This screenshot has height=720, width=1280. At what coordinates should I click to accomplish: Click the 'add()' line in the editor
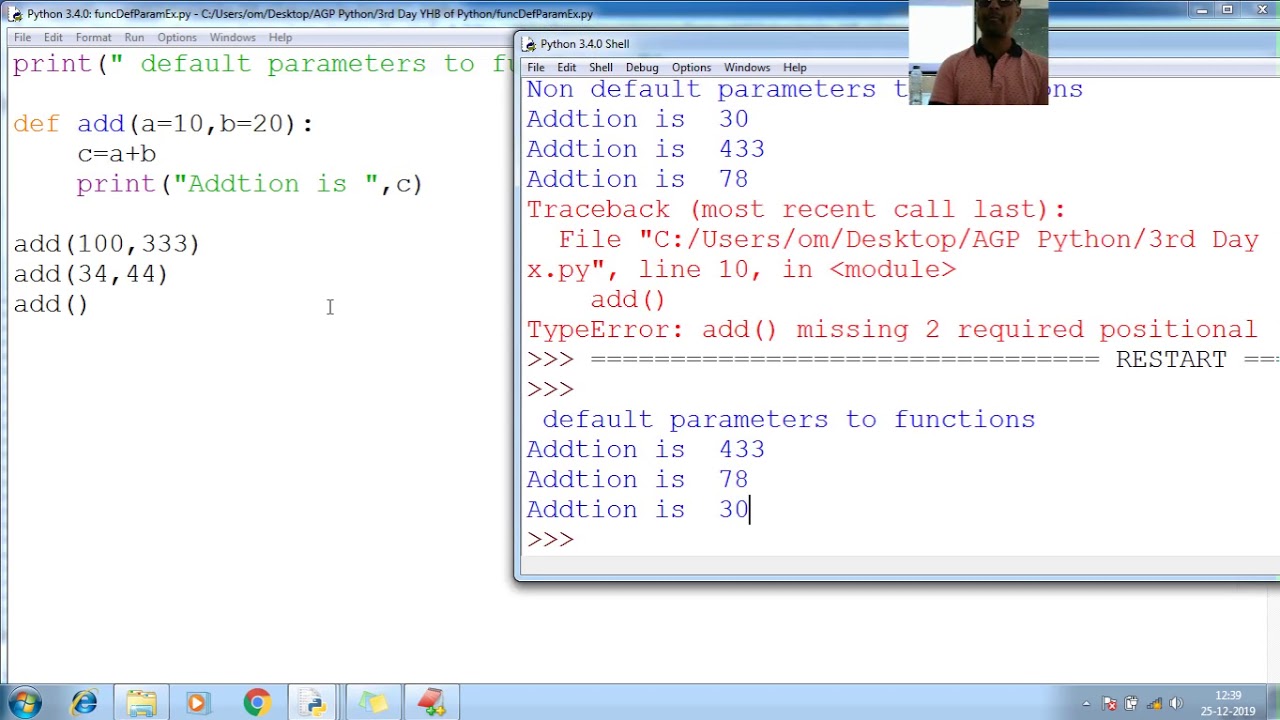(x=51, y=304)
